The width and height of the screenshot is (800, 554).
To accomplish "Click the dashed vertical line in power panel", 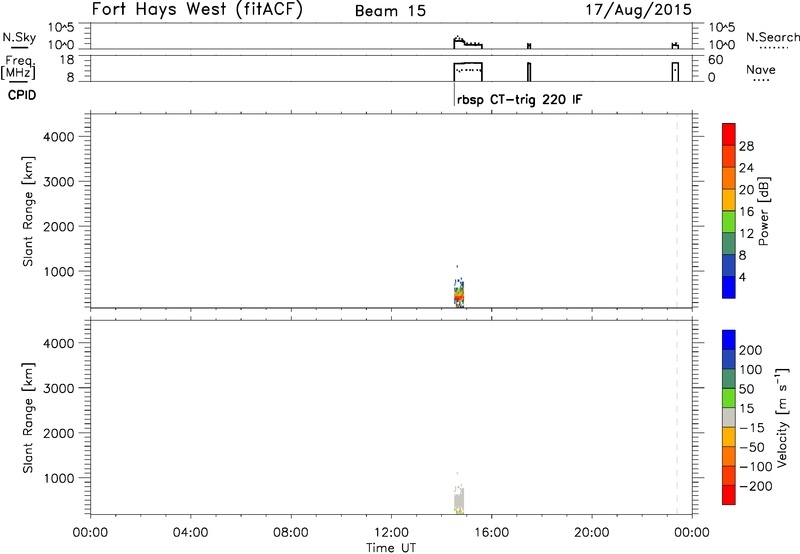I will click(677, 211).
